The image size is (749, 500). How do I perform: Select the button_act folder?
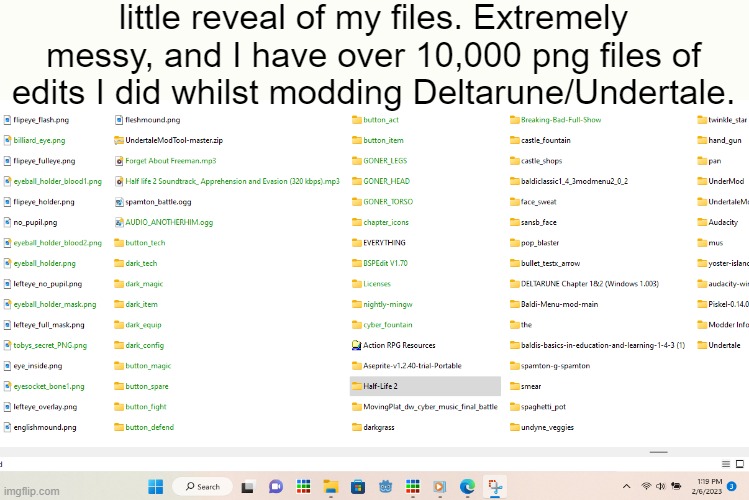375,119
